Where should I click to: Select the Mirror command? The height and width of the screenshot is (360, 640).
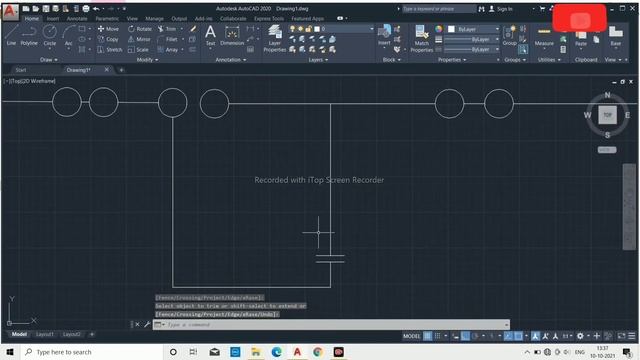[139, 39]
